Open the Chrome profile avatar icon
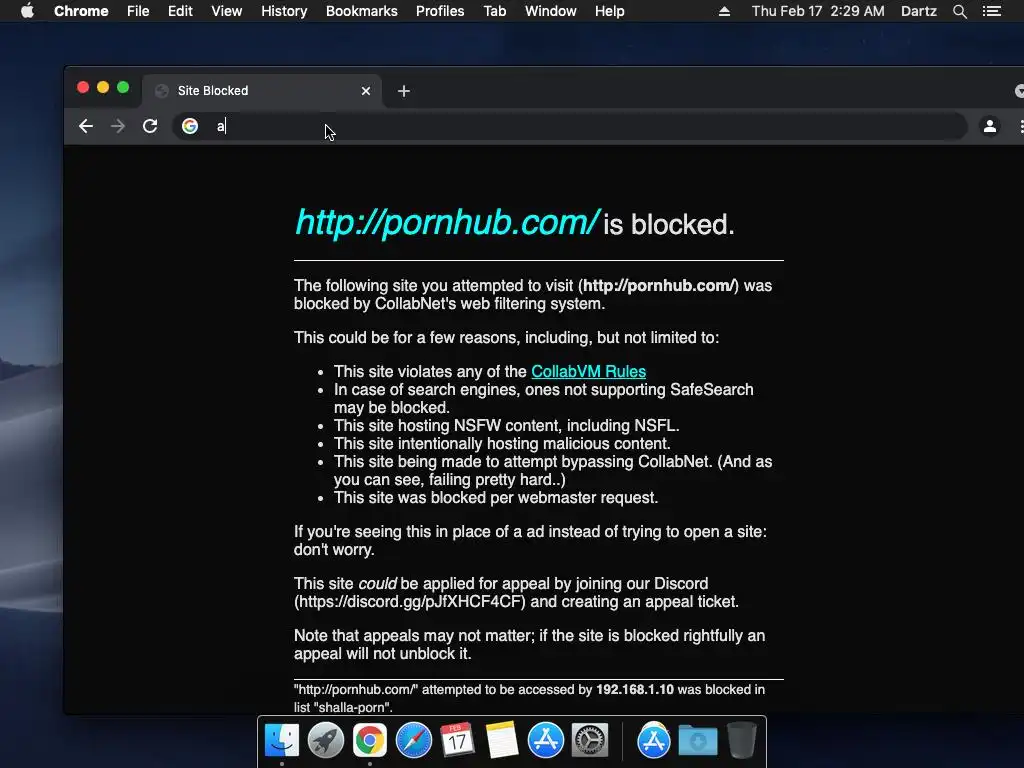The height and width of the screenshot is (768, 1024). pos(990,126)
